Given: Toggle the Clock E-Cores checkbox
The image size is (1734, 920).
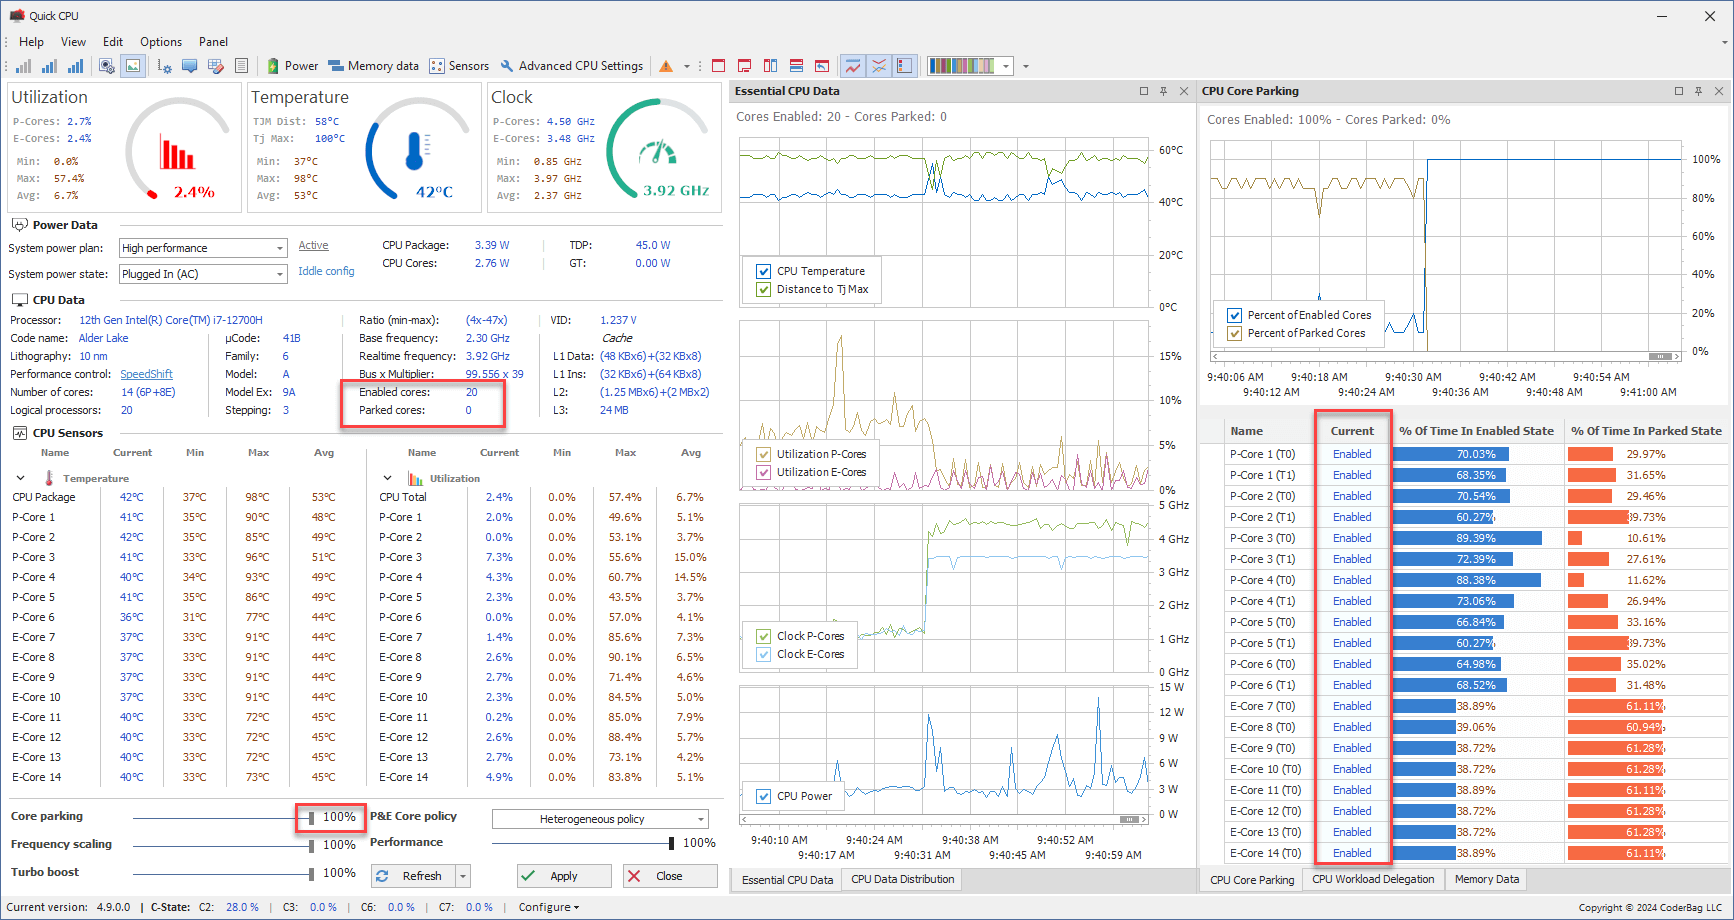Looking at the screenshot, I should click(764, 654).
